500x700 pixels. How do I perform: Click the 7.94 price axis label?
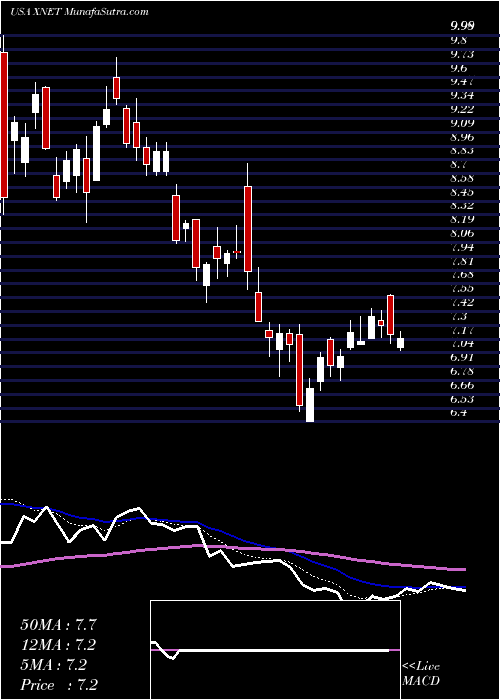(x=462, y=247)
